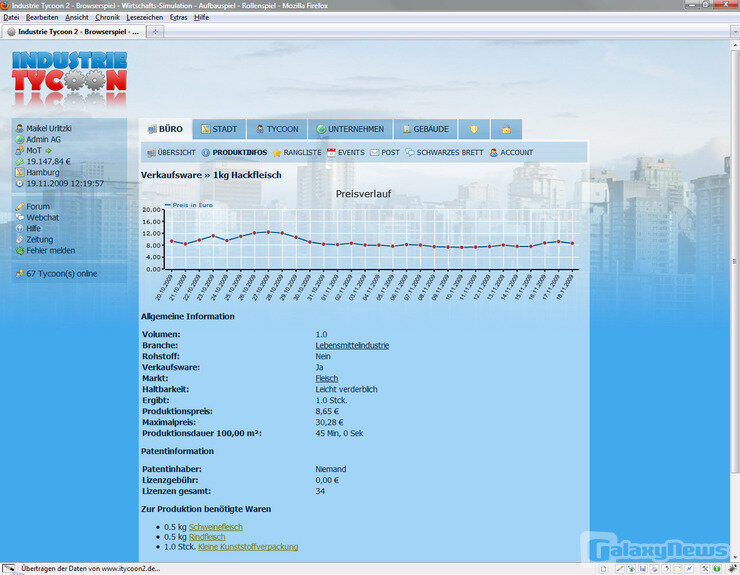Click the Preis in Euro chart legend
Viewport: 740px width, 575px height.
188,205
